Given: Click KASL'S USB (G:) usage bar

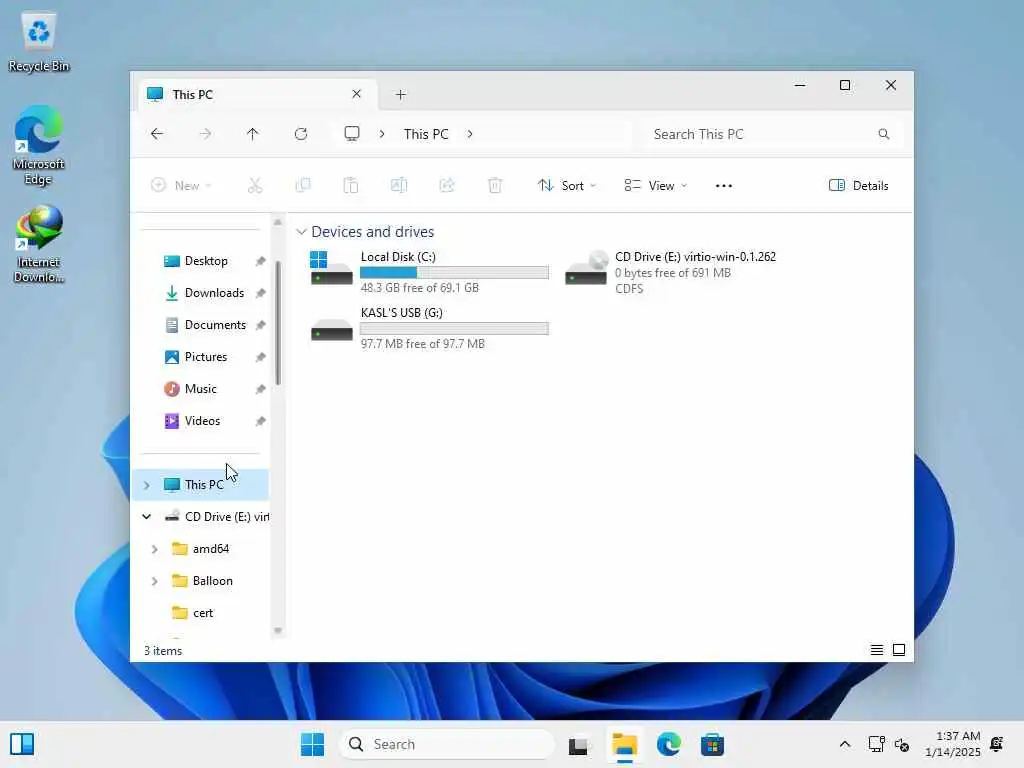Looking at the screenshot, I should click(x=454, y=328).
